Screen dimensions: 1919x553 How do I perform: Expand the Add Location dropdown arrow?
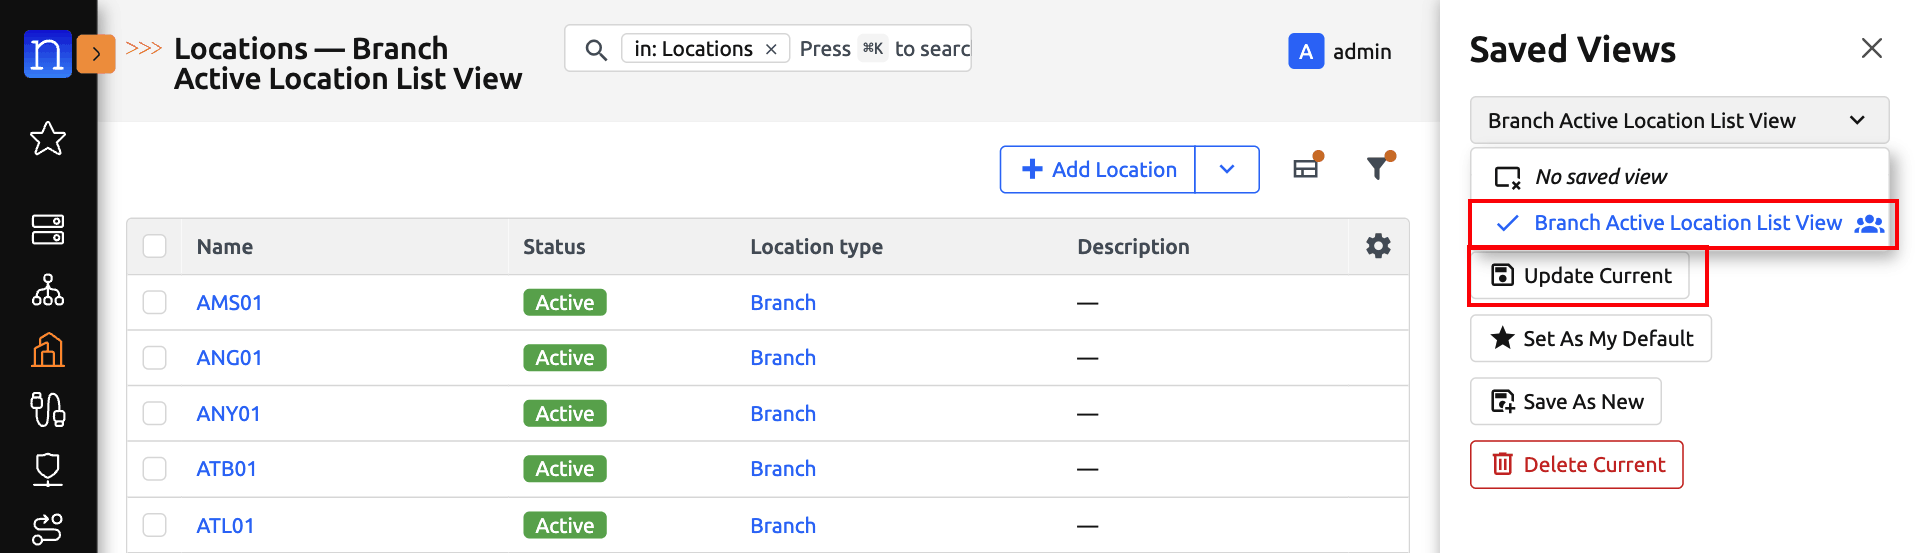(1227, 169)
